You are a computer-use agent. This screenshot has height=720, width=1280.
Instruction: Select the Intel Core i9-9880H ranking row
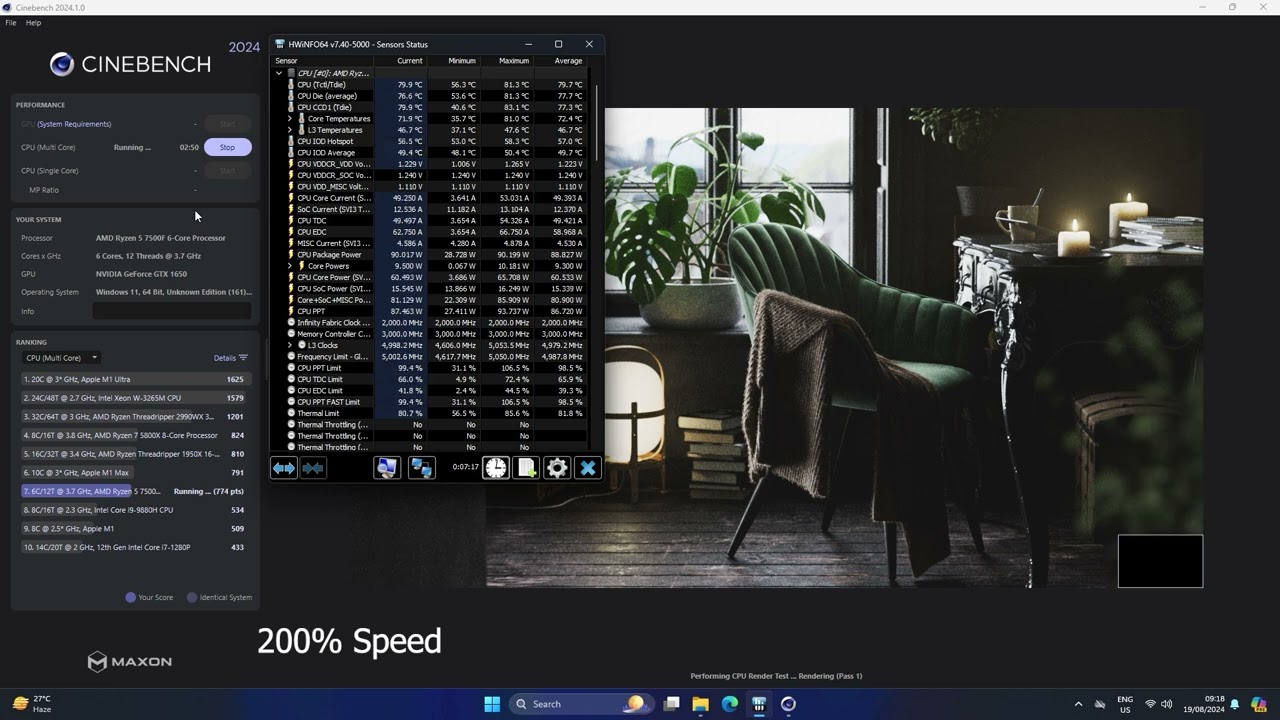(135, 510)
